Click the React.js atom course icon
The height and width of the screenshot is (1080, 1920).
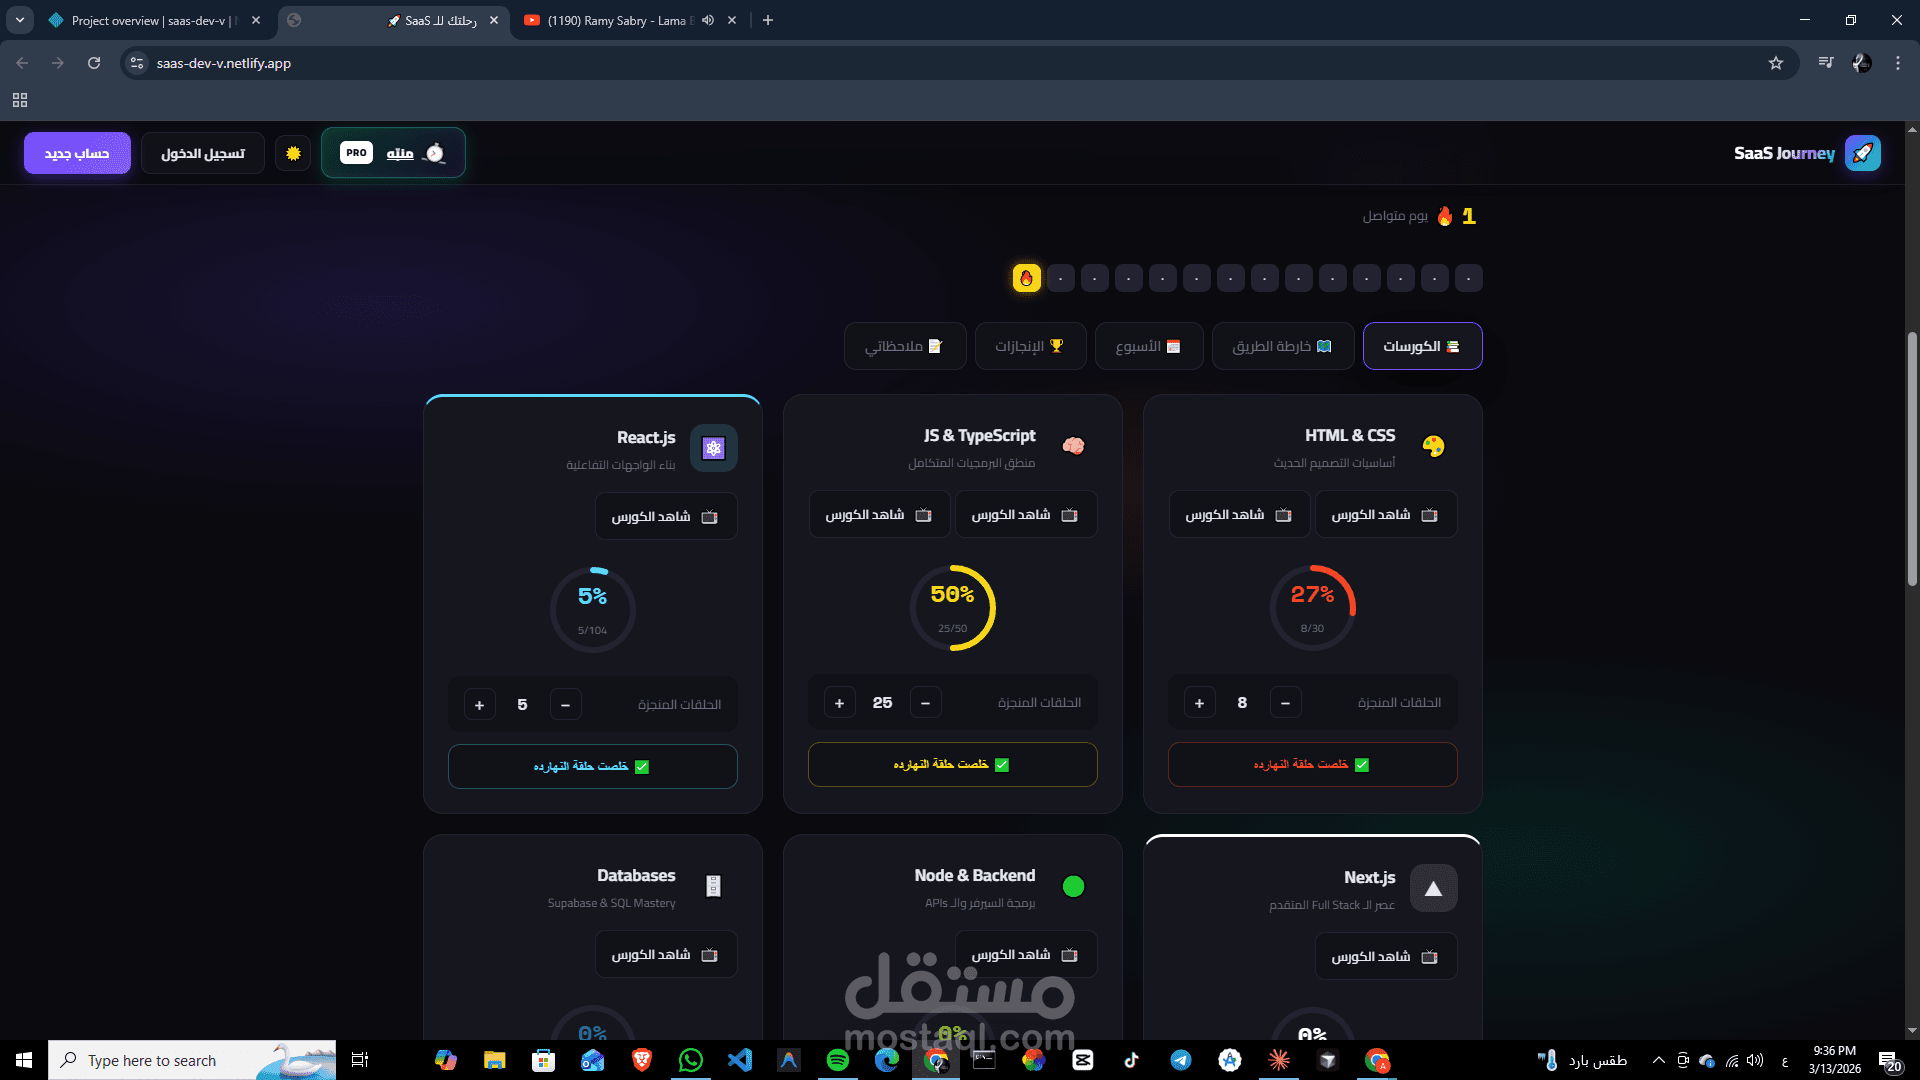[x=713, y=448]
